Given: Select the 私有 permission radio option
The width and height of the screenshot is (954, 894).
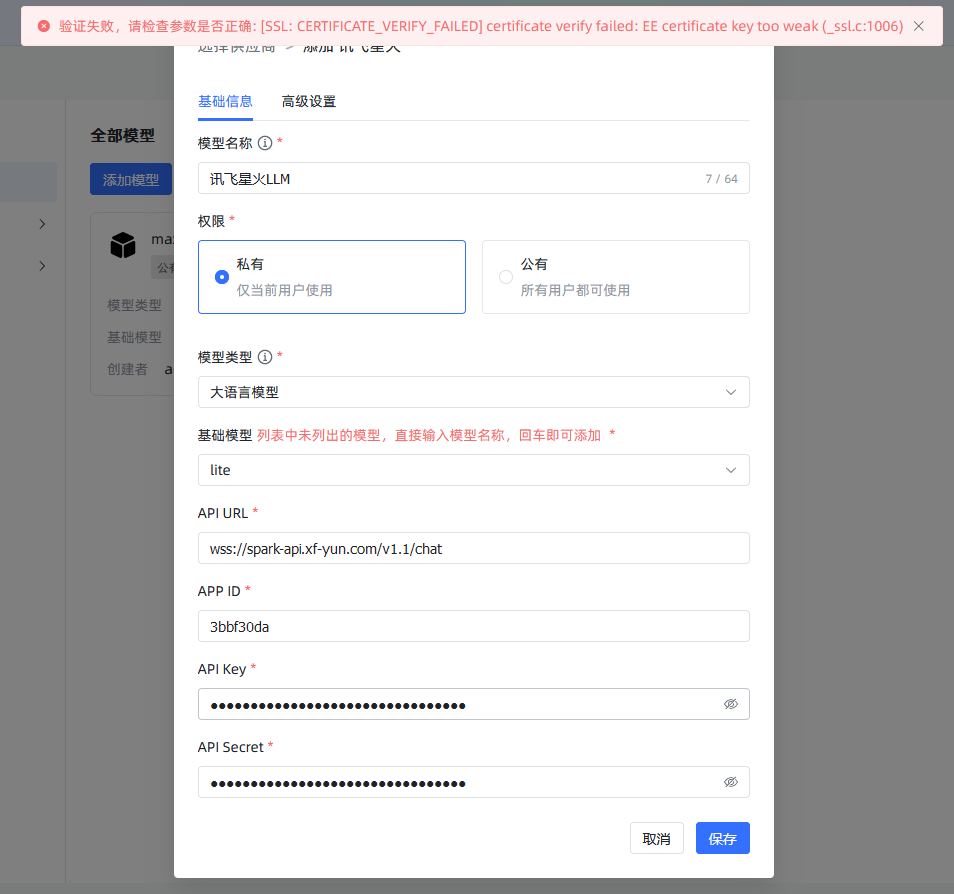Looking at the screenshot, I should click(332, 277).
